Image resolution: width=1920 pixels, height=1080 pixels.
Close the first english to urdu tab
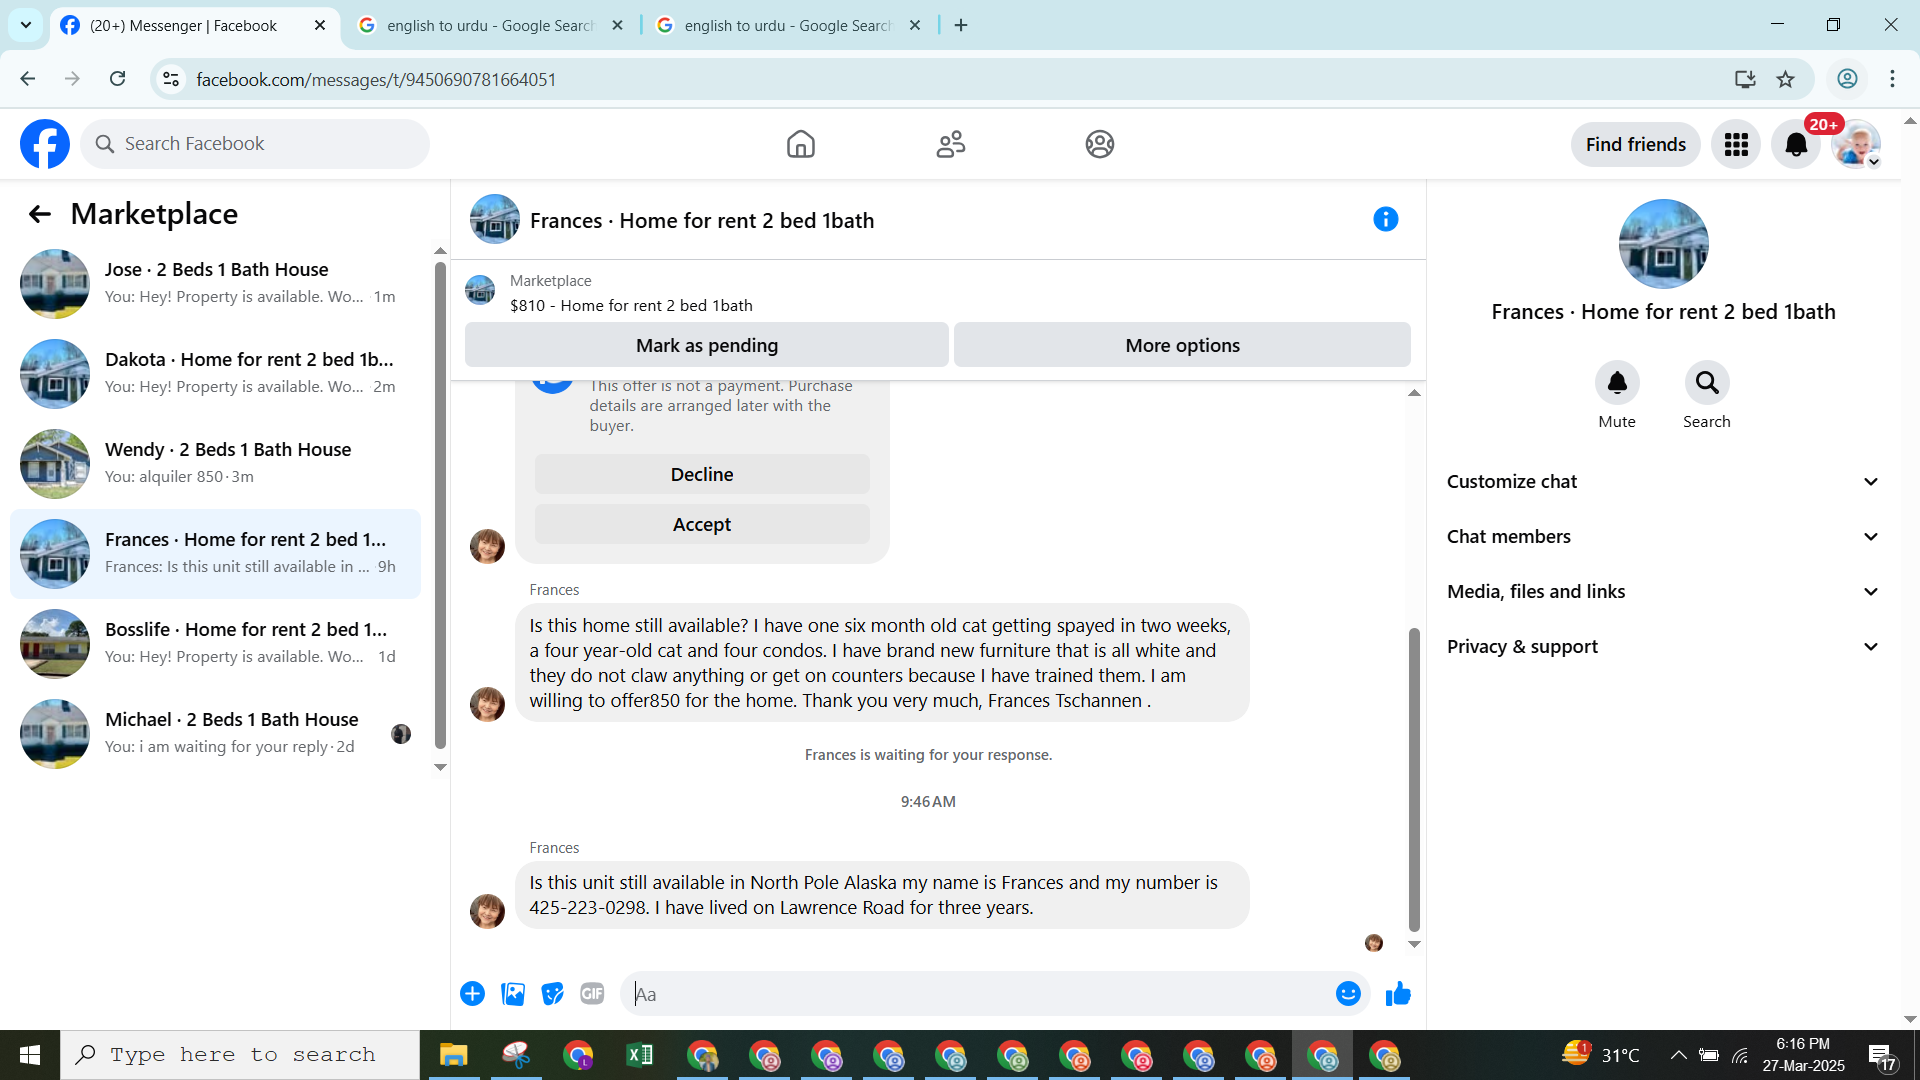point(618,26)
